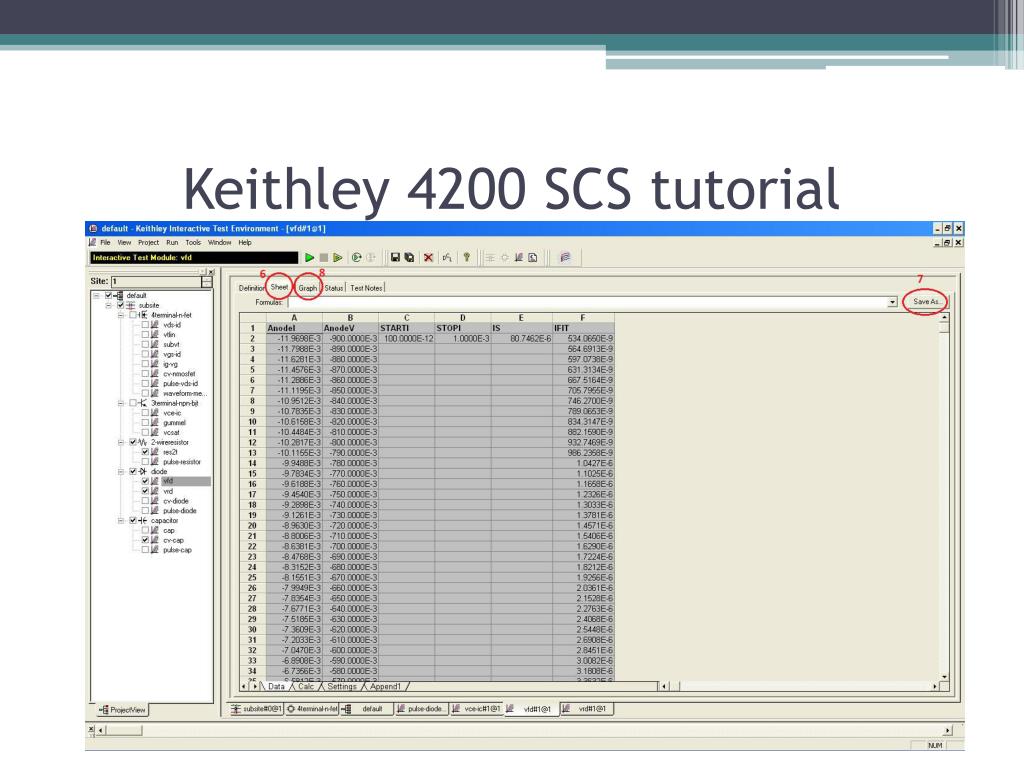The width and height of the screenshot is (1024, 768).
Task: Click the sheet vertical scrollbar
Action: point(944,498)
